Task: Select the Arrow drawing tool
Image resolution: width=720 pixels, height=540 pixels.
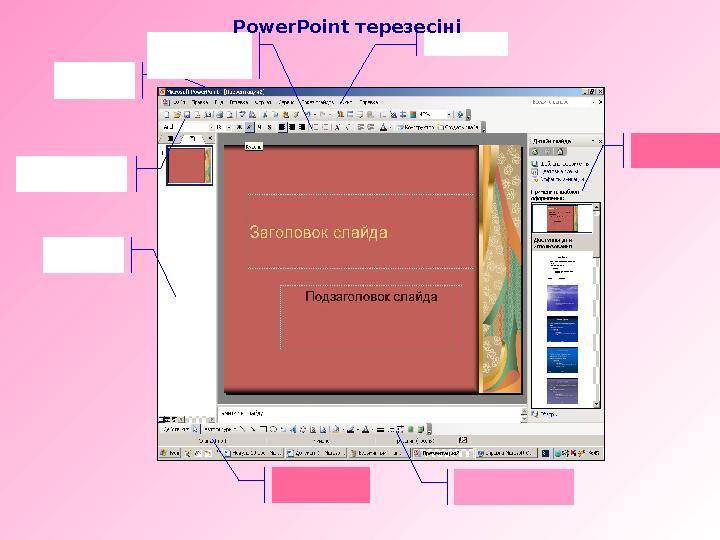Action: click(x=253, y=429)
